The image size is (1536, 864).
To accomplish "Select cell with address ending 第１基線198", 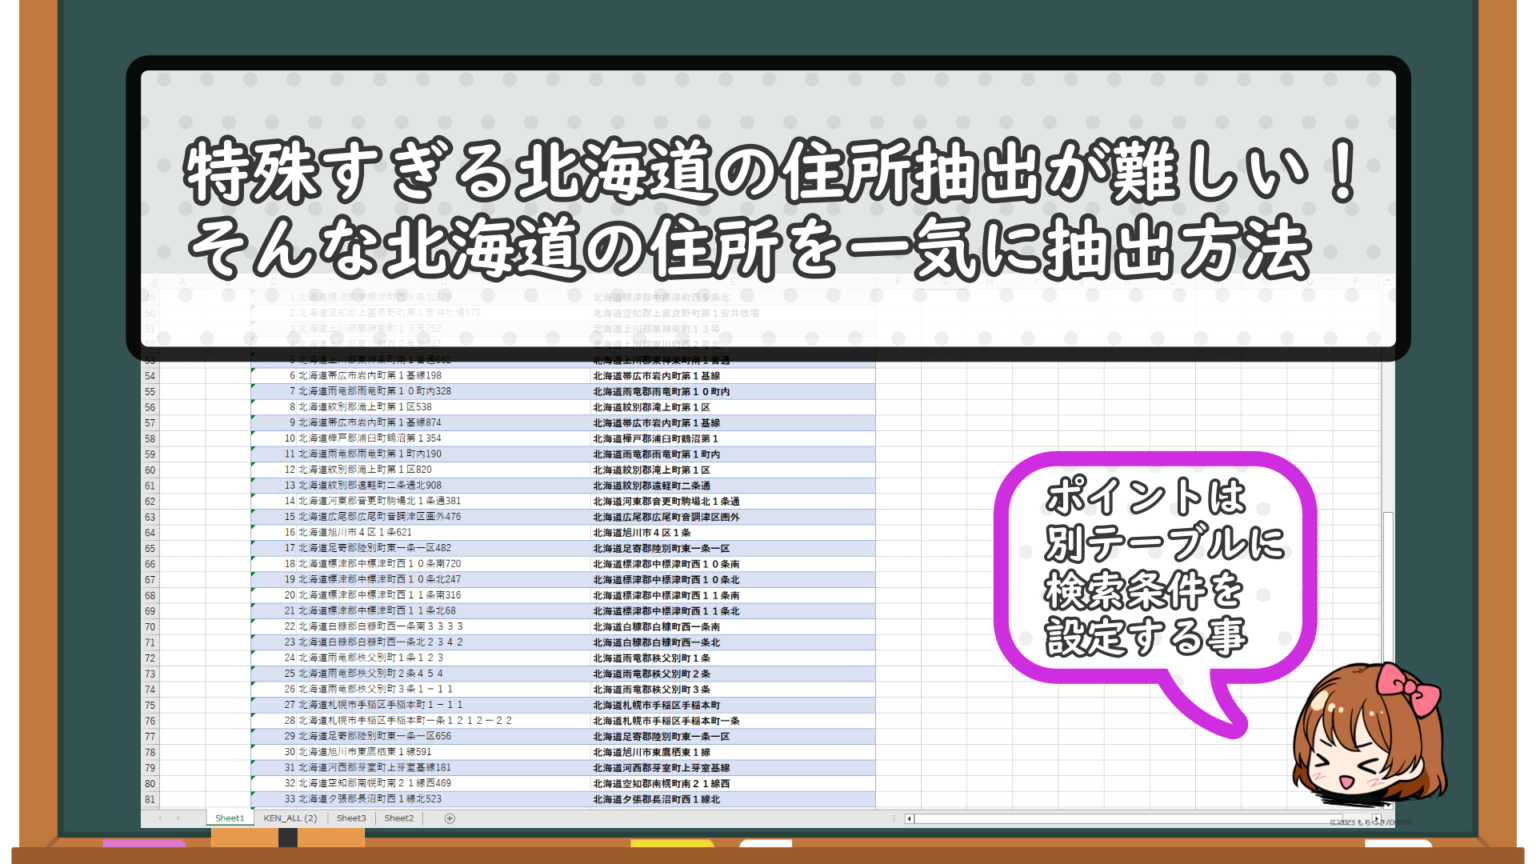I will click(370, 376).
